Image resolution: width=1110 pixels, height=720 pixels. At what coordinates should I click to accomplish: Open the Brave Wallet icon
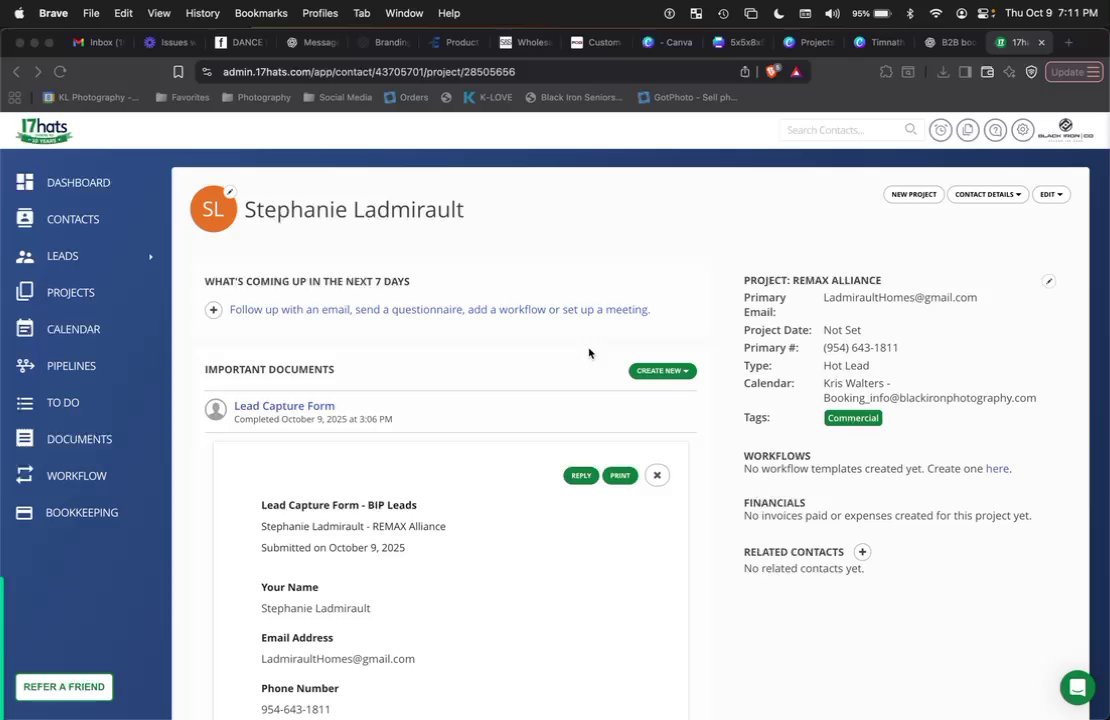click(x=987, y=72)
